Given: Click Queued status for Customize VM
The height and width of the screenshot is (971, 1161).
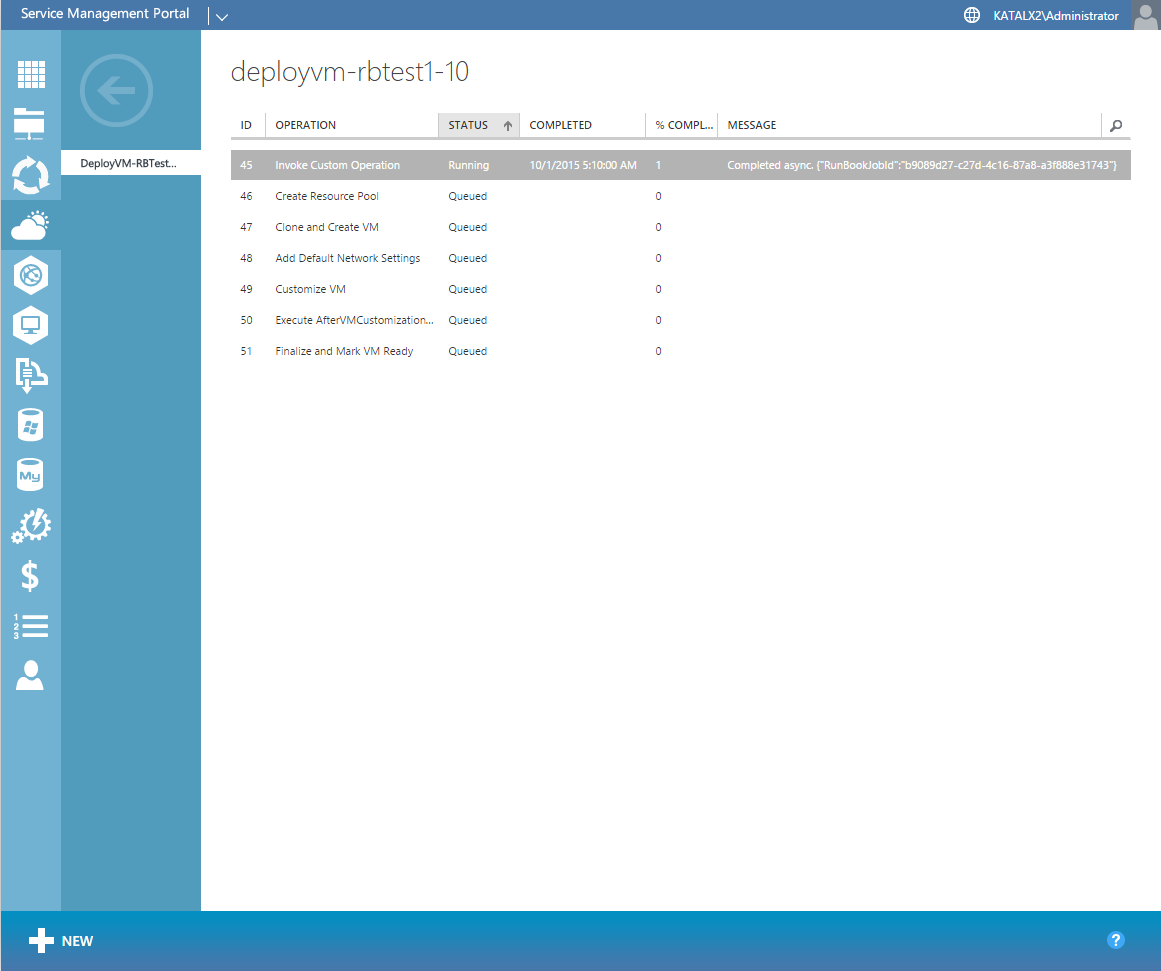Looking at the screenshot, I should pos(468,290).
